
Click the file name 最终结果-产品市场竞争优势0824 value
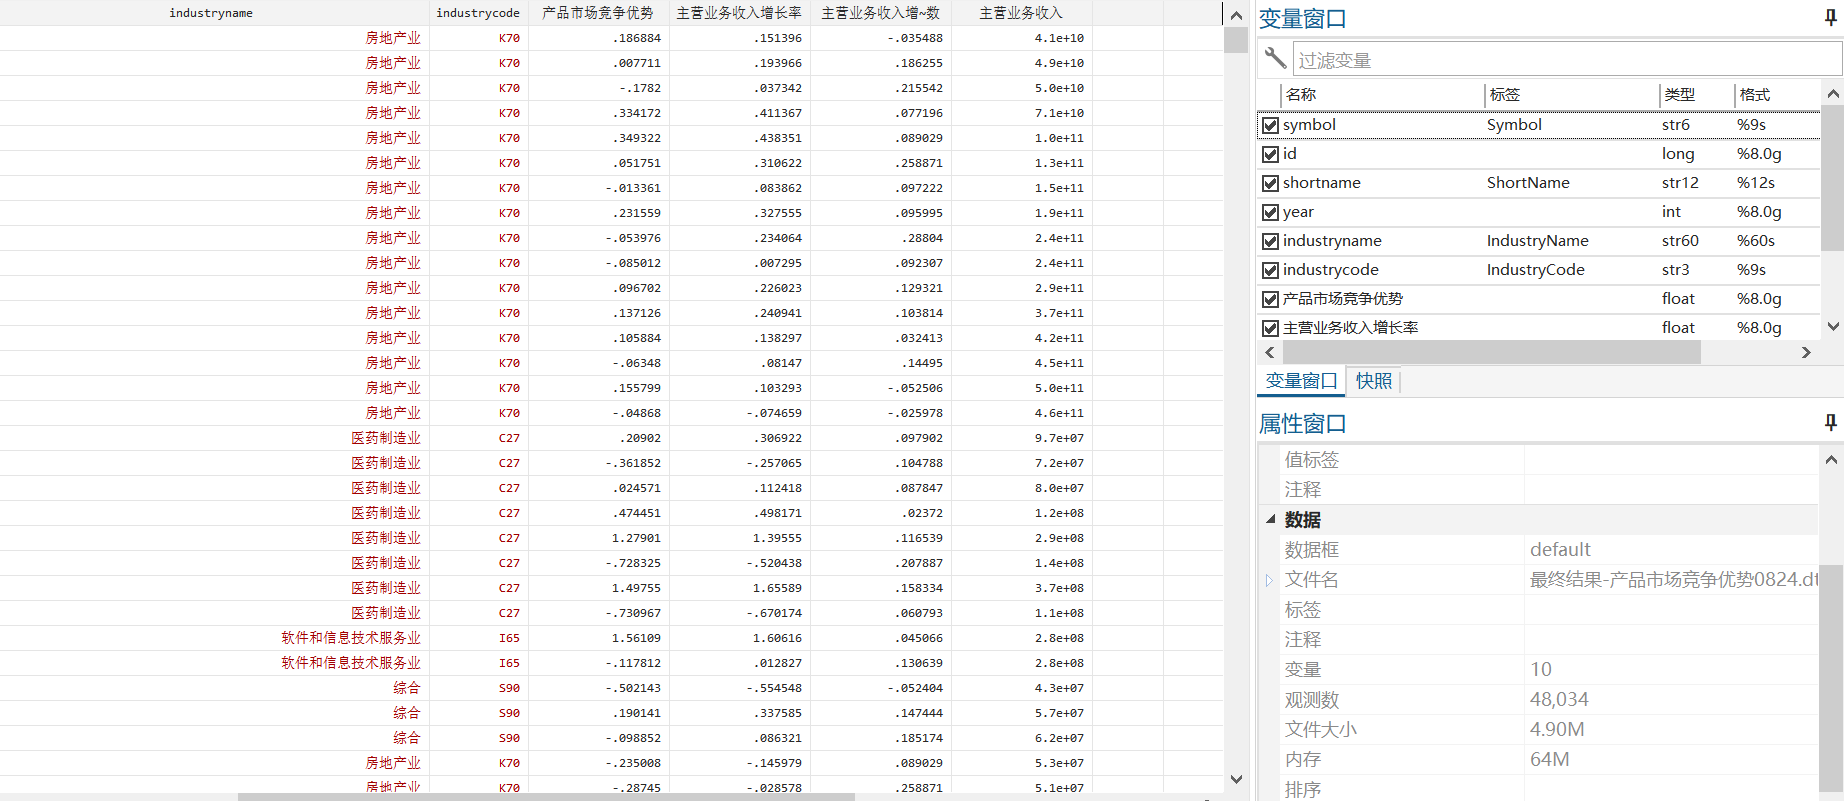[x=1674, y=580]
